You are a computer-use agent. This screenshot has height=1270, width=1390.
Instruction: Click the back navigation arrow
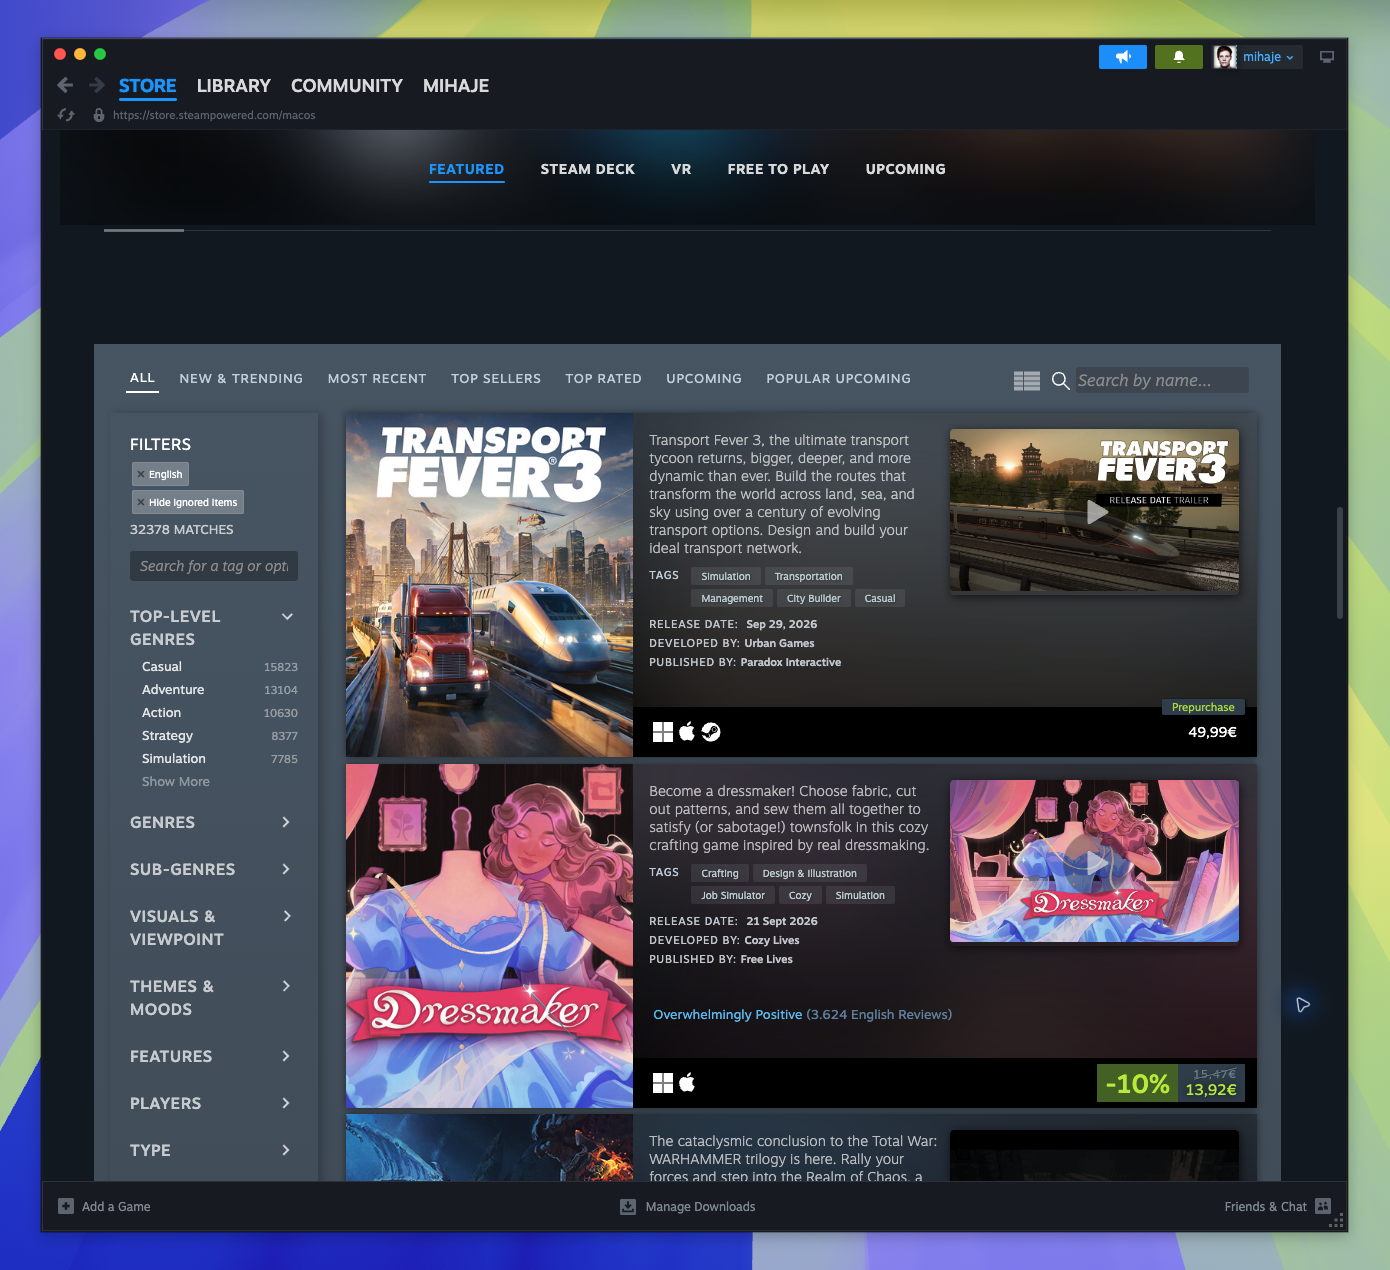(65, 85)
